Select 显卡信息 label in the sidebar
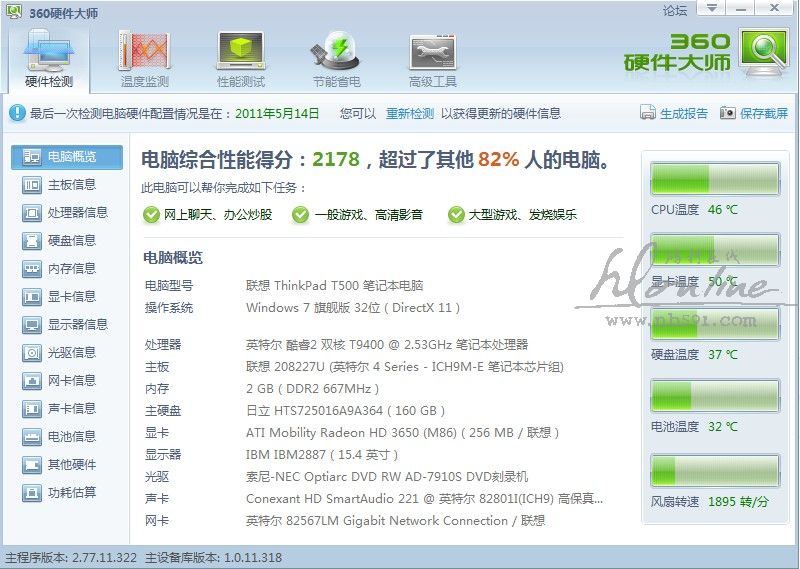The height and width of the screenshot is (569, 800). [x=72, y=296]
